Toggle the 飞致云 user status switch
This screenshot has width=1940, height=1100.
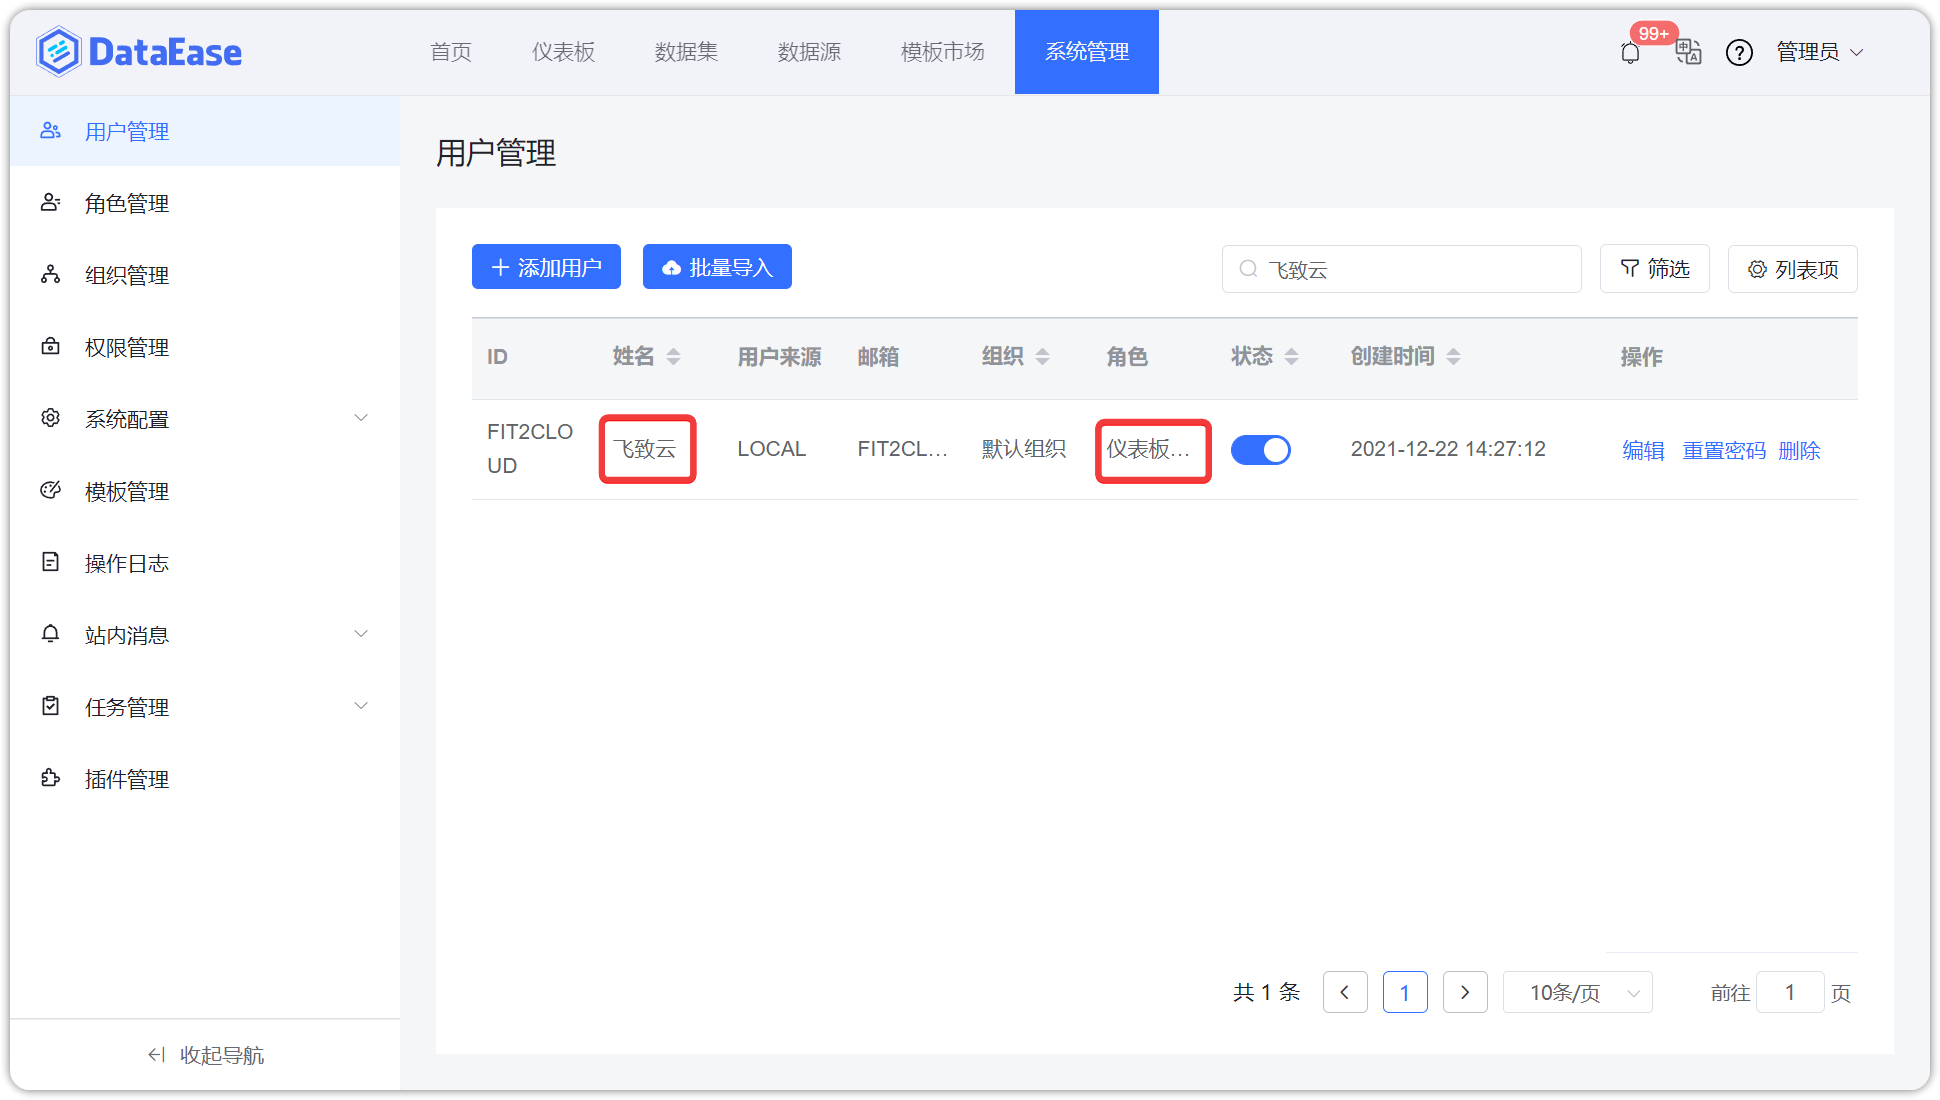pyautogui.click(x=1260, y=450)
